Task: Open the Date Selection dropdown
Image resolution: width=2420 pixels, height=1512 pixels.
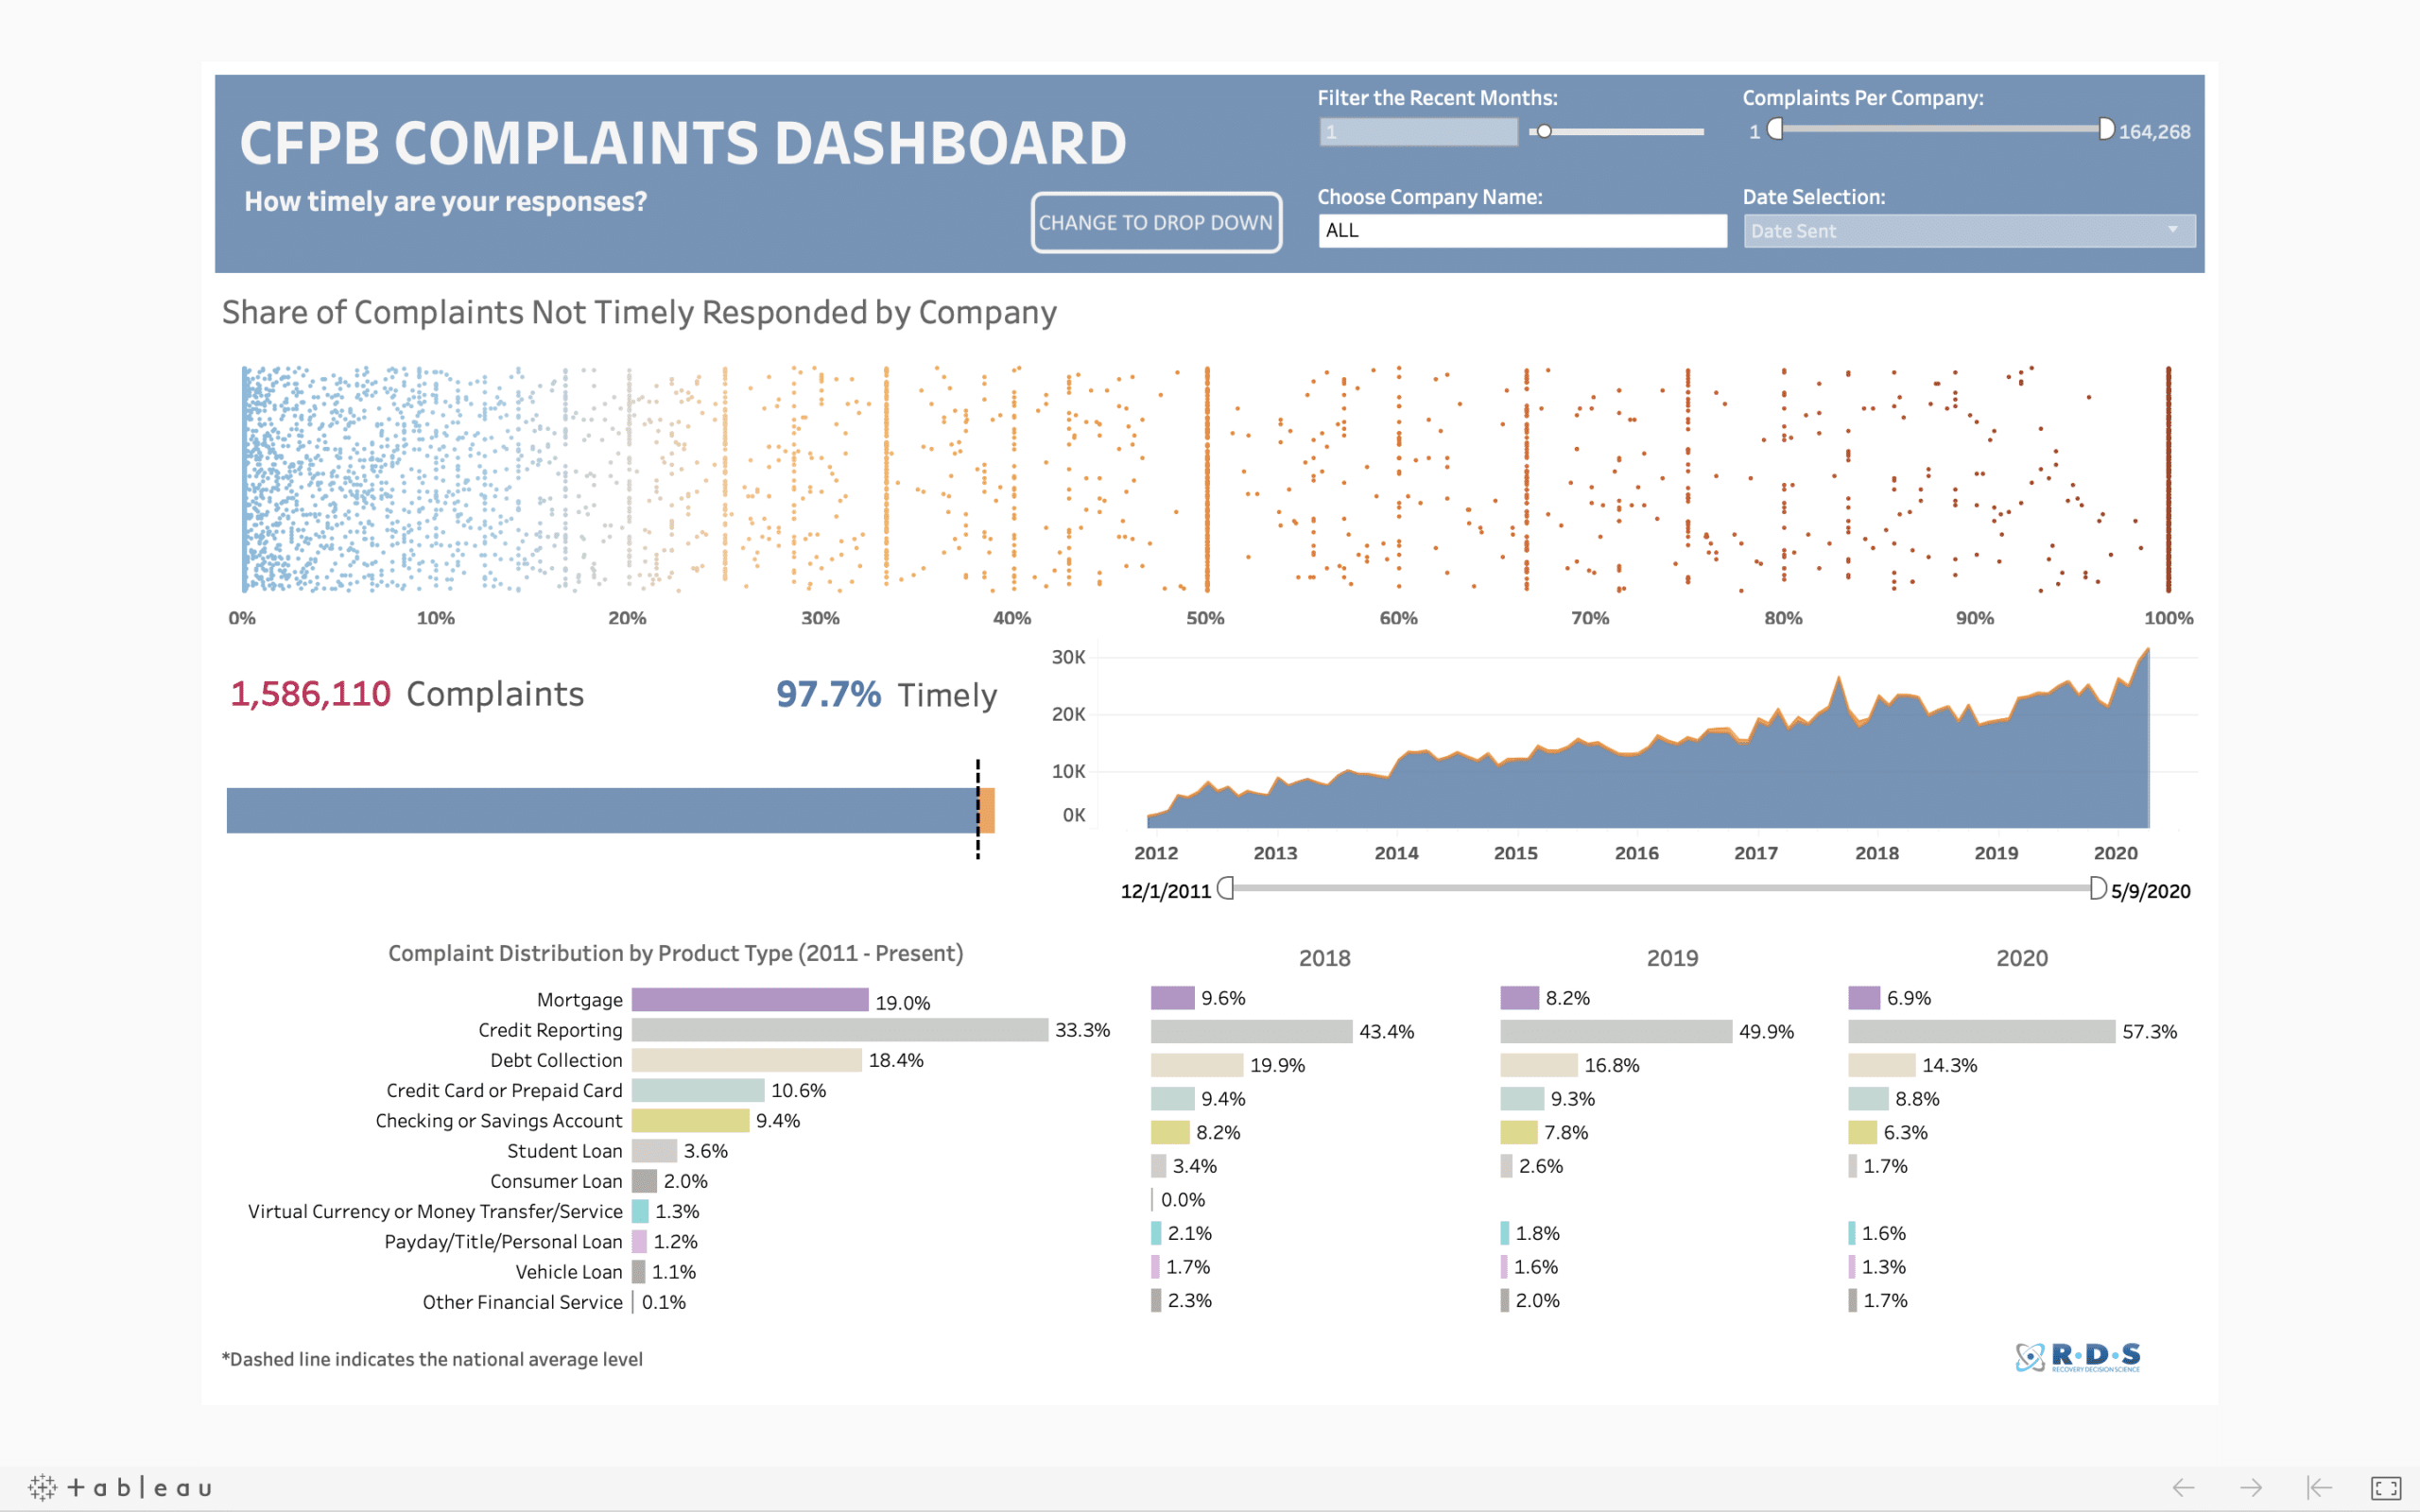Action: pyautogui.click(x=1969, y=231)
